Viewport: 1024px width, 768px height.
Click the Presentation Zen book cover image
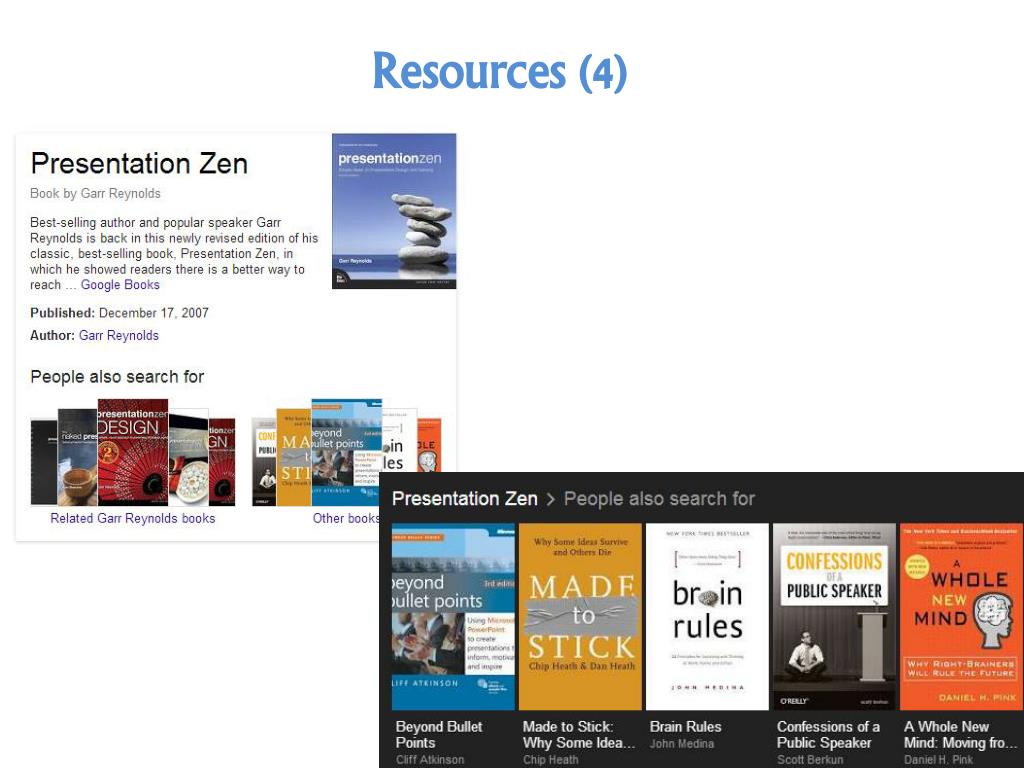(394, 211)
